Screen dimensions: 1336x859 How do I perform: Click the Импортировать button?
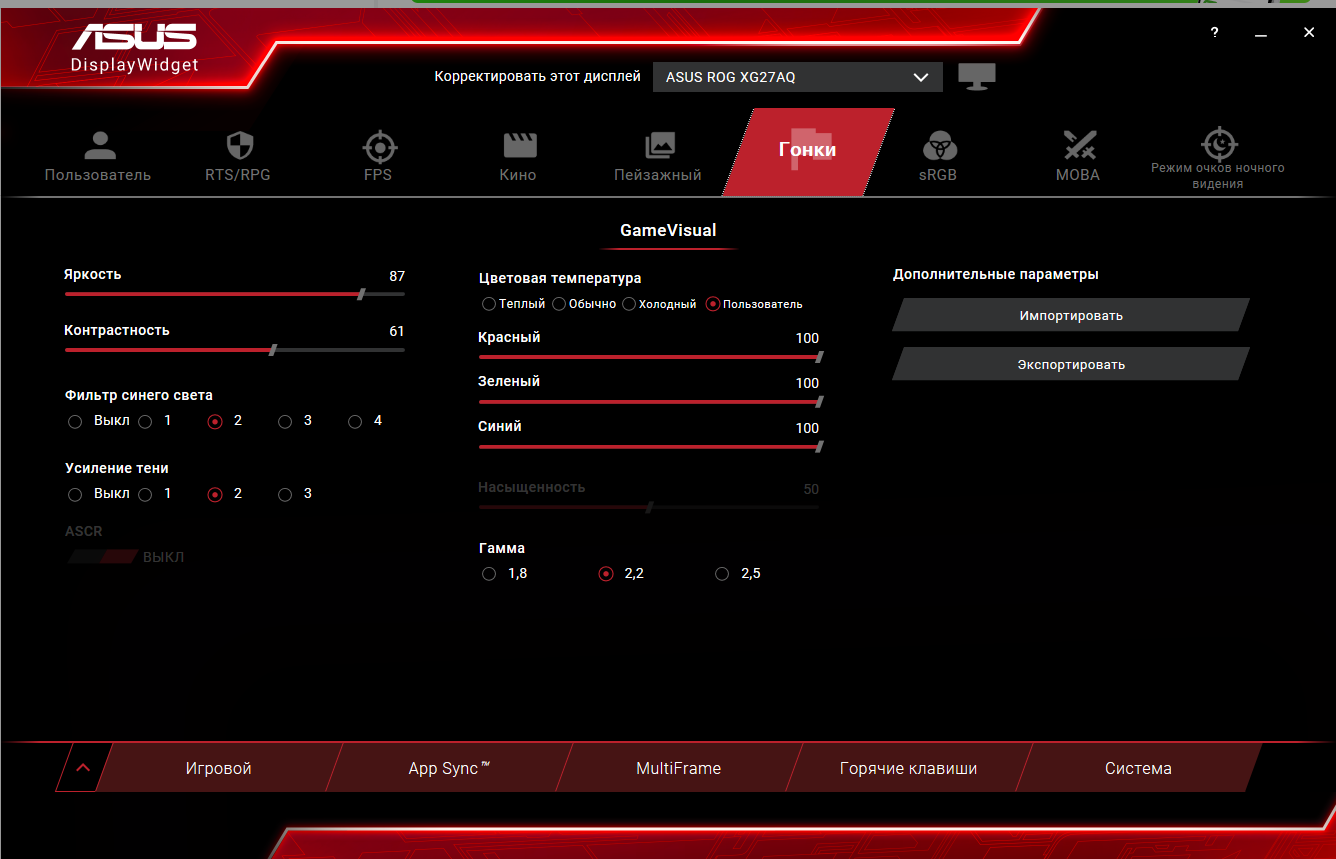1071,315
